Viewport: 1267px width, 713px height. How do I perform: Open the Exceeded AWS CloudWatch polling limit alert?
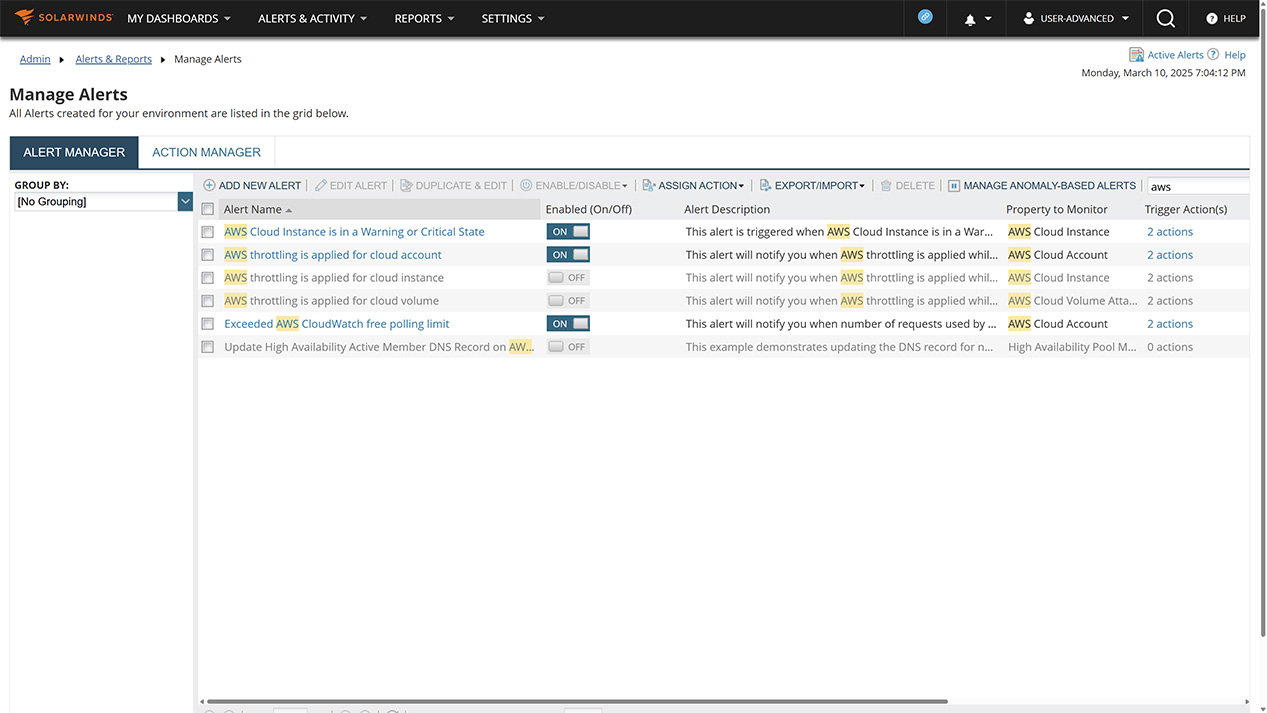click(336, 323)
